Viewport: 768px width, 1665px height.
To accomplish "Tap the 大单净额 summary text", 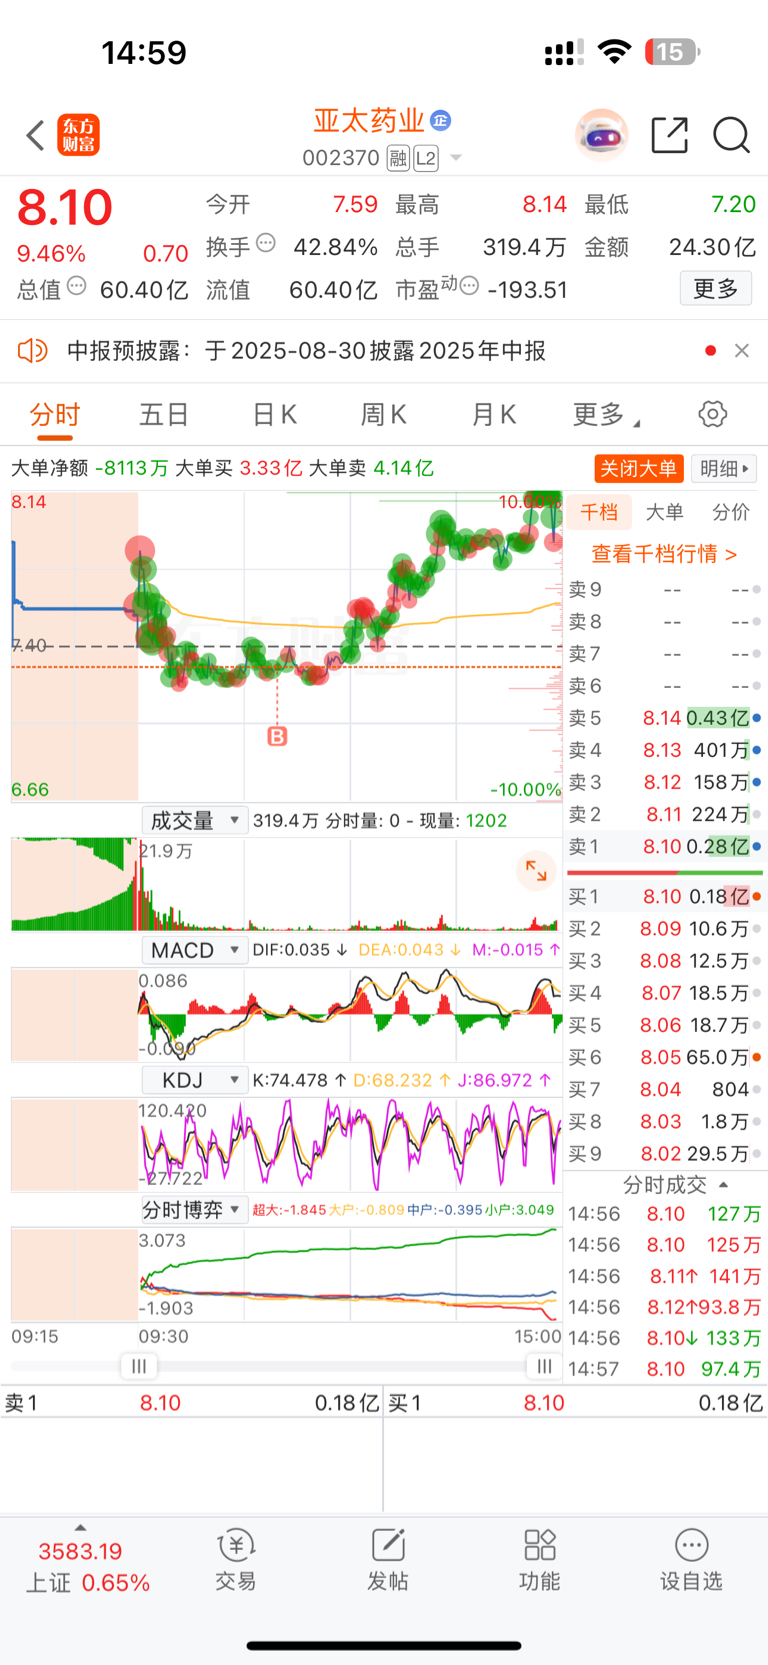I will (90, 468).
